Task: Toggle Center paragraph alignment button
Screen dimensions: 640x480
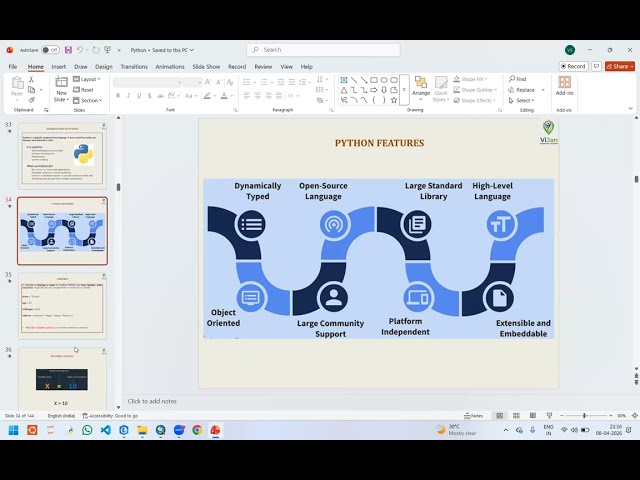Action: click(x=258, y=96)
